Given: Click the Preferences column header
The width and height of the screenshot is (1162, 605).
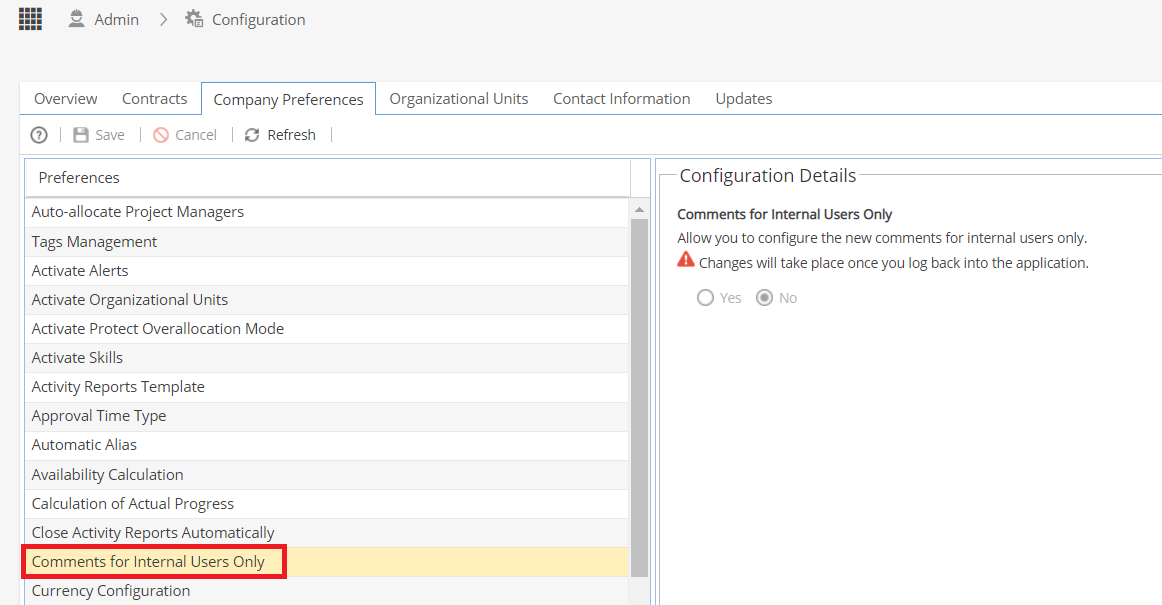Looking at the screenshot, I should (x=328, y=178).
